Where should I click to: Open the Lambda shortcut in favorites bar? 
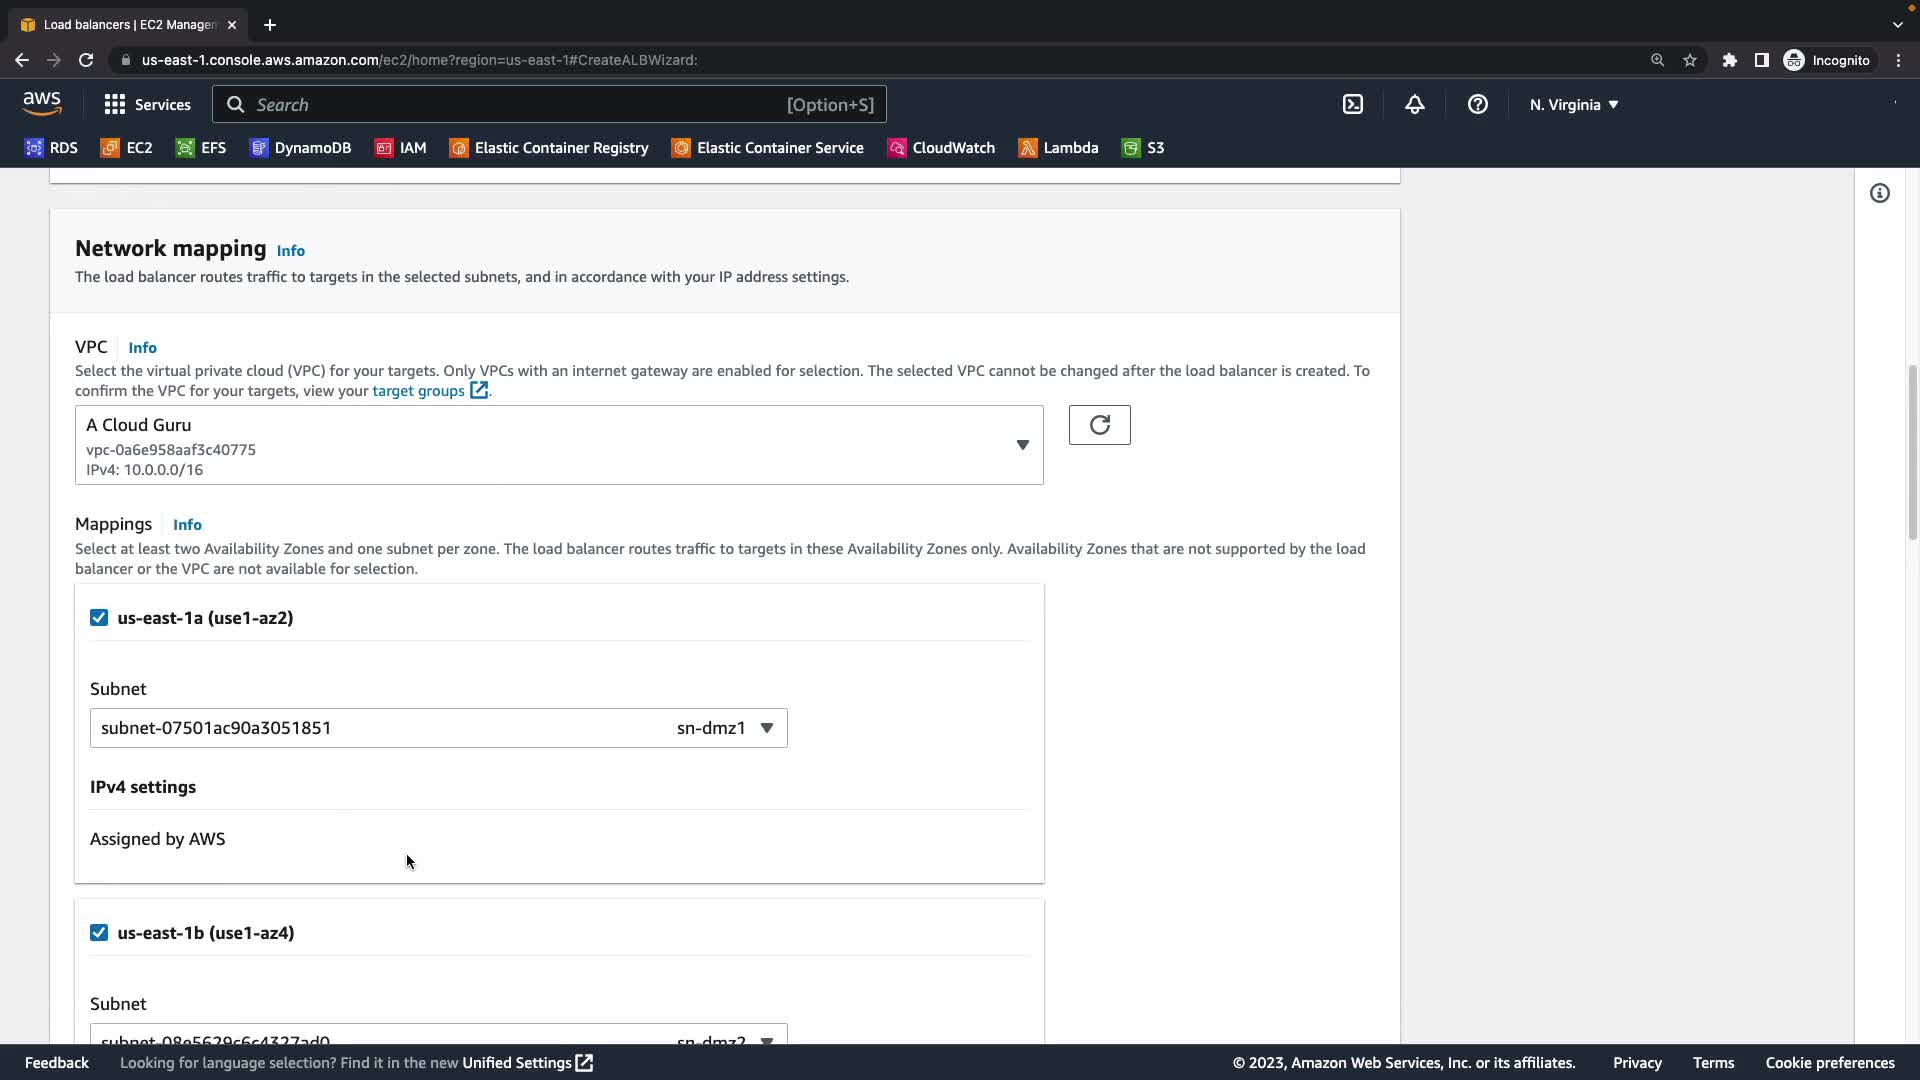click(1058, 148)
